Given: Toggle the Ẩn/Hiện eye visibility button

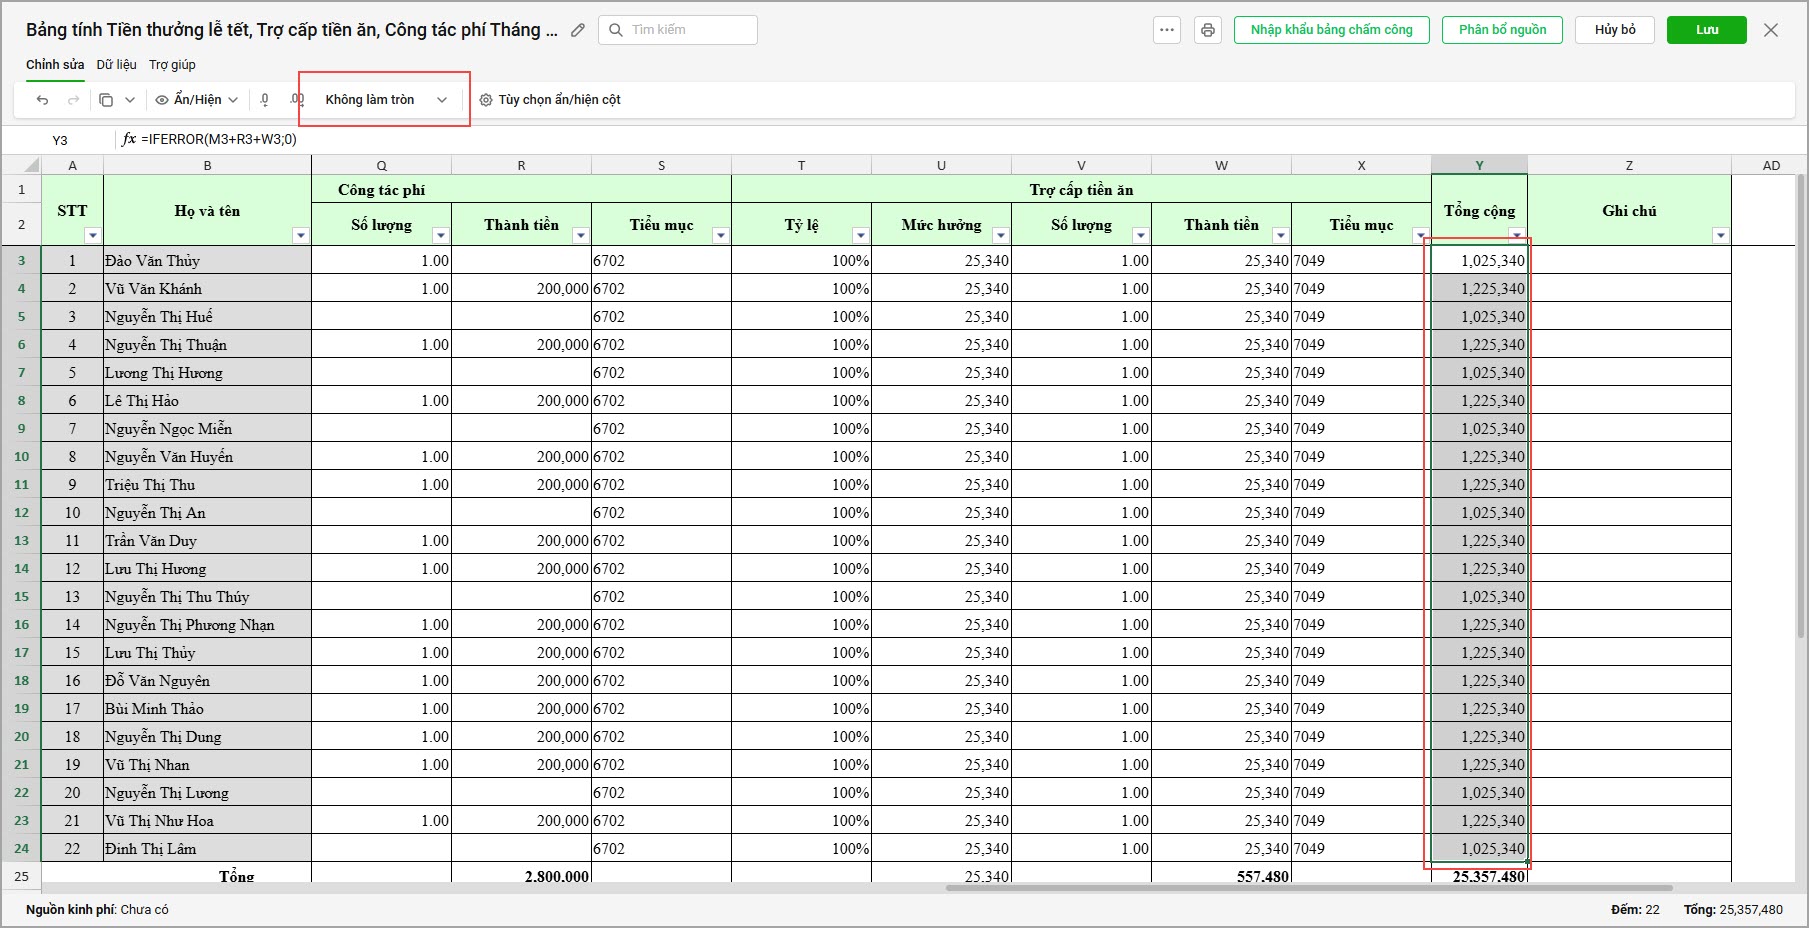Looking at the screenshot, I should point(197,100).
